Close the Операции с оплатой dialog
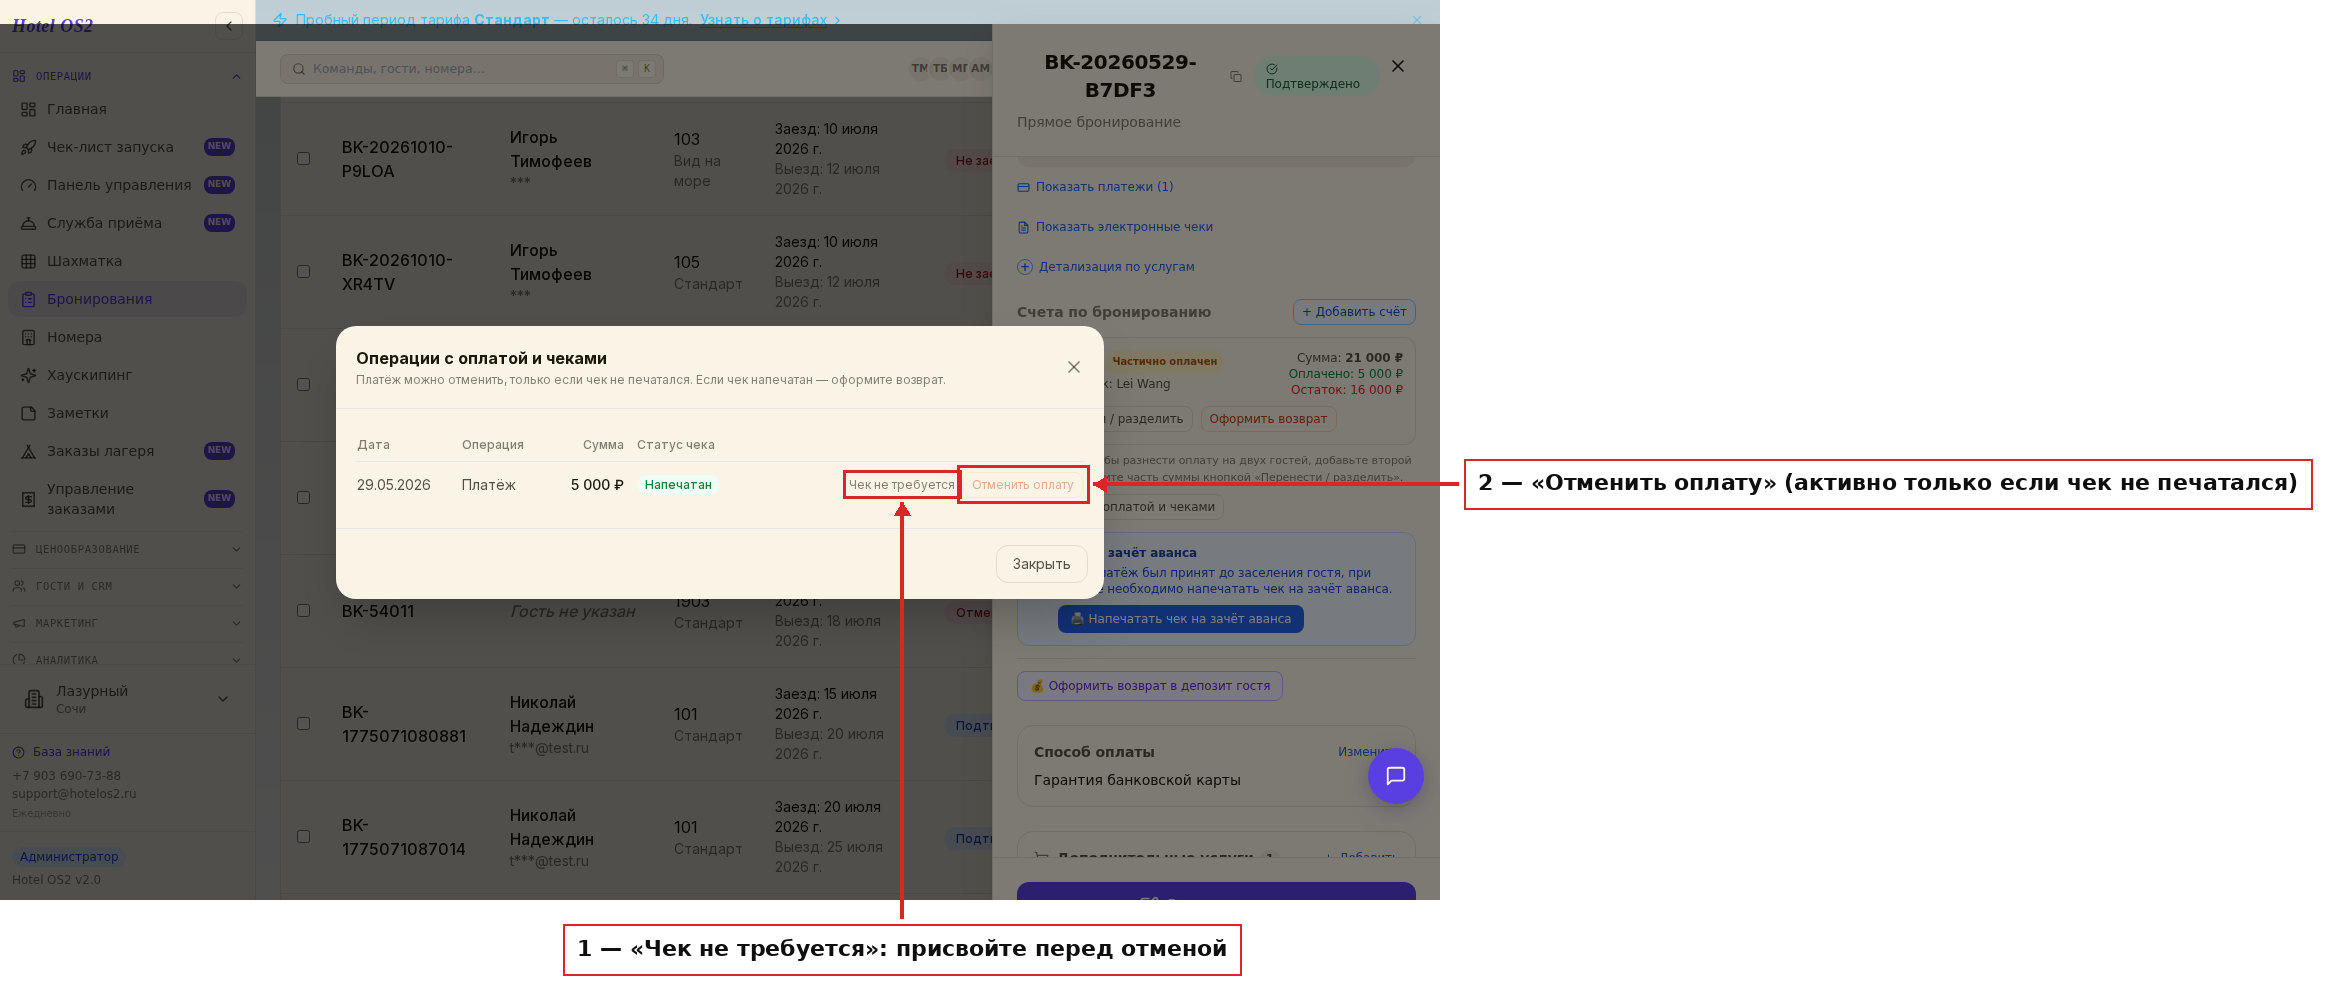 coord(1074,367)
